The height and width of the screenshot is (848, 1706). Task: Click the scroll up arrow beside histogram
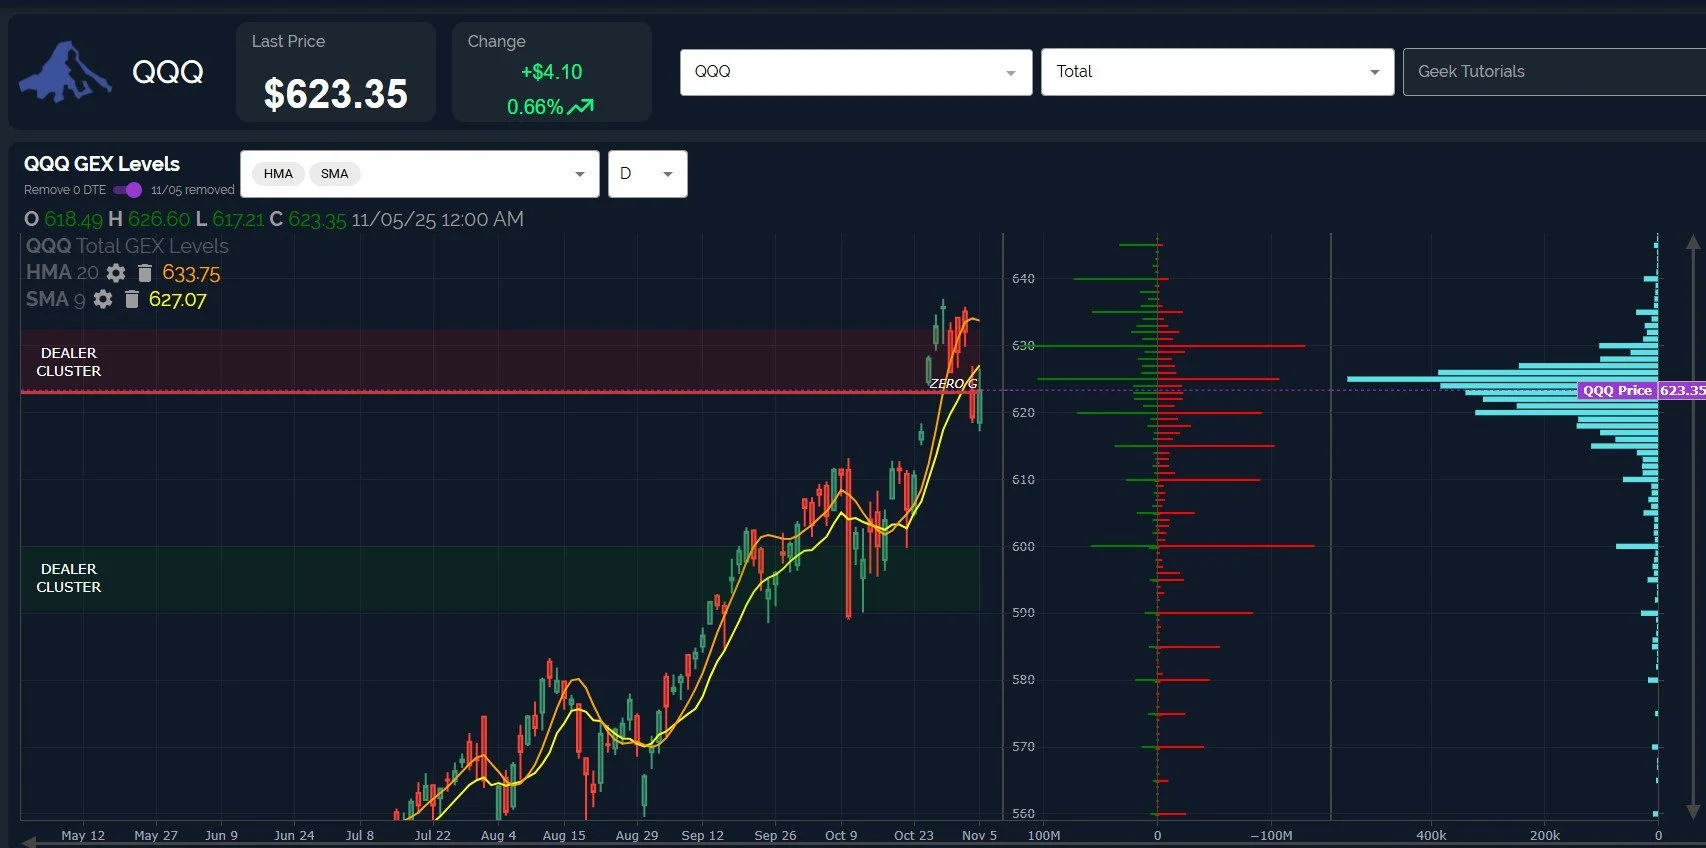click(x=1692, y=242)
